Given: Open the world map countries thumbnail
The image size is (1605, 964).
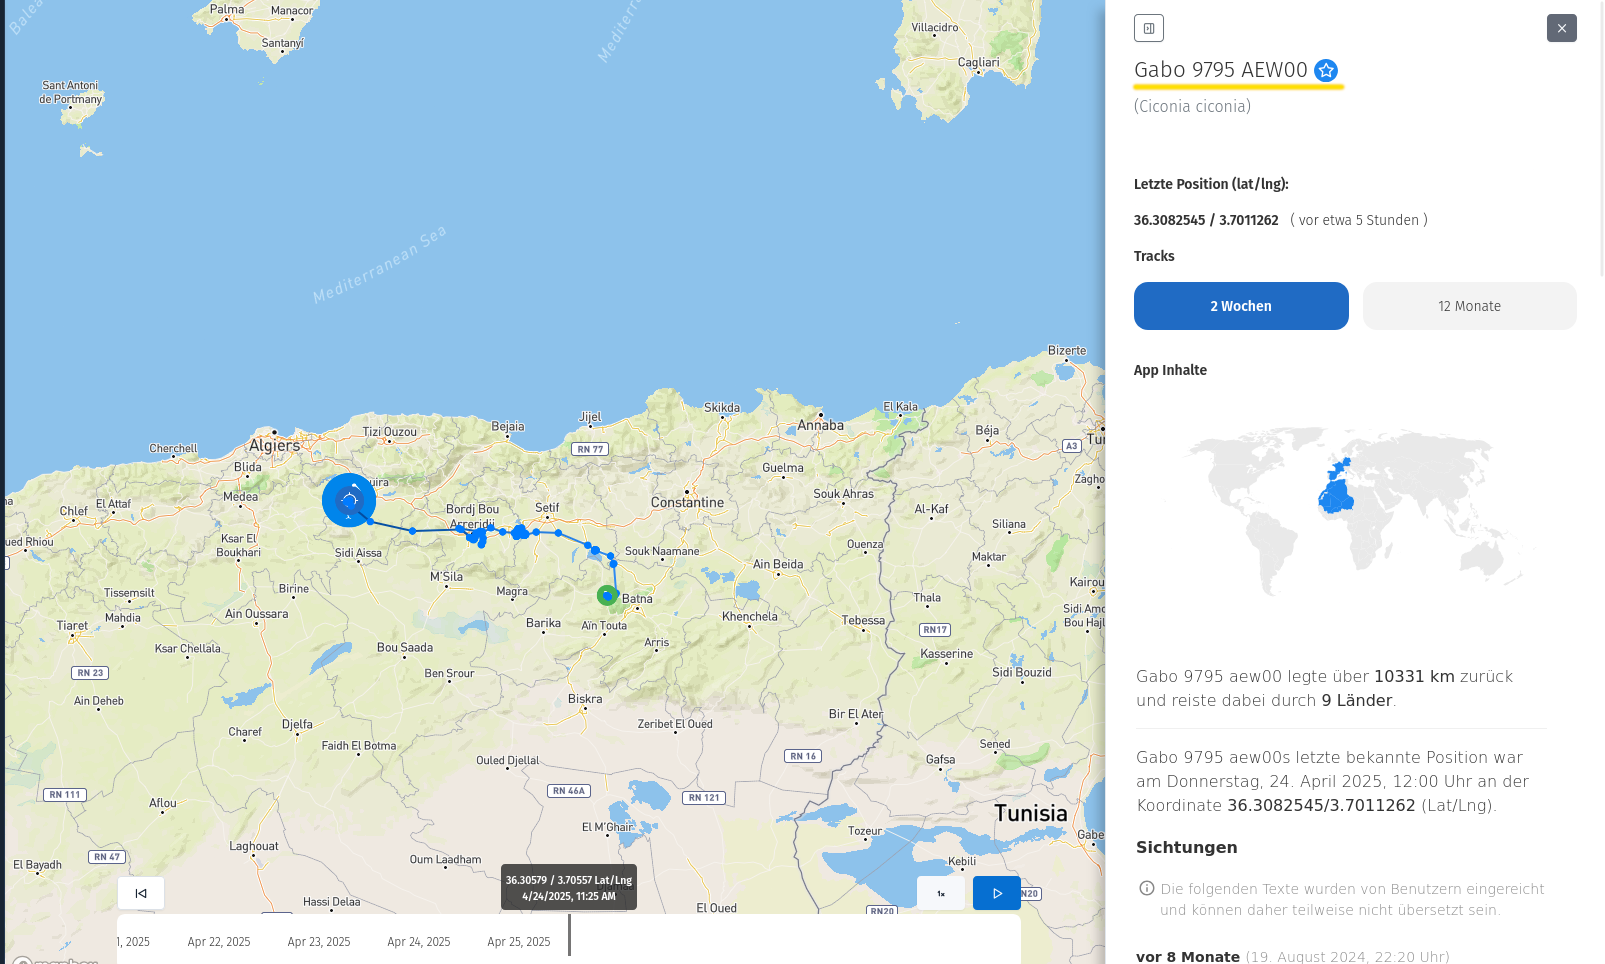Looking at the screenshot, I should pyautogui.click(x=1355, y=510).
